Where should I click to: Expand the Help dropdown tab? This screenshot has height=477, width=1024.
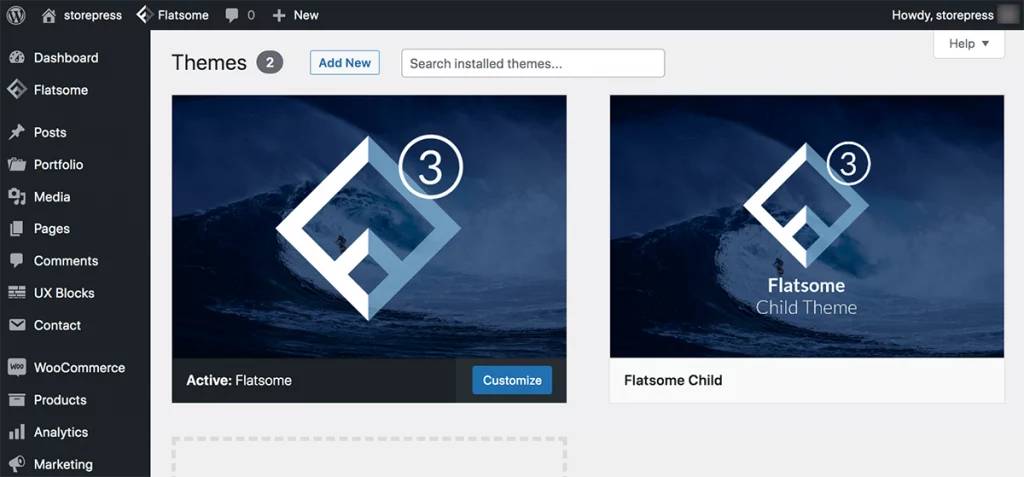pos(968,44)
